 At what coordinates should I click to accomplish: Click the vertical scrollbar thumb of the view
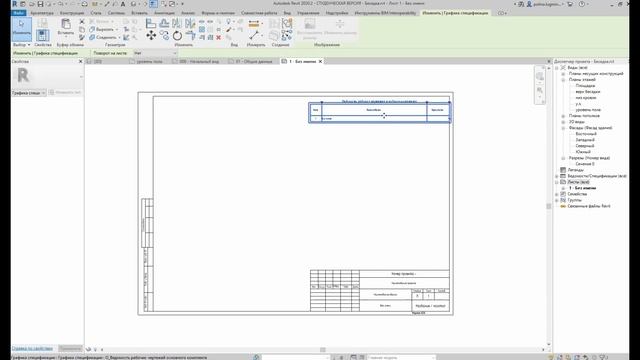coord(549,207)
